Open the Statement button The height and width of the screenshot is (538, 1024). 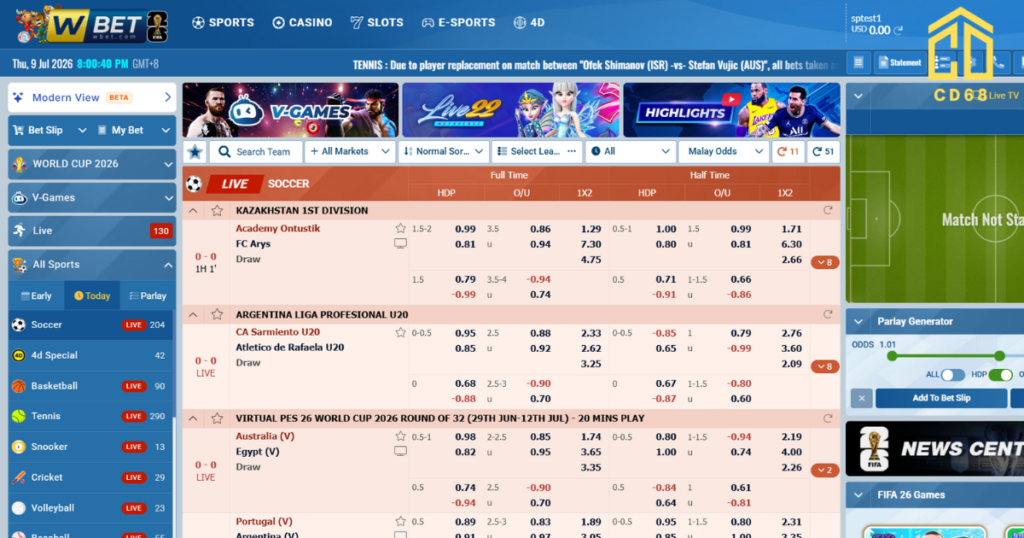pyautogui.click(x=900, y=63)
